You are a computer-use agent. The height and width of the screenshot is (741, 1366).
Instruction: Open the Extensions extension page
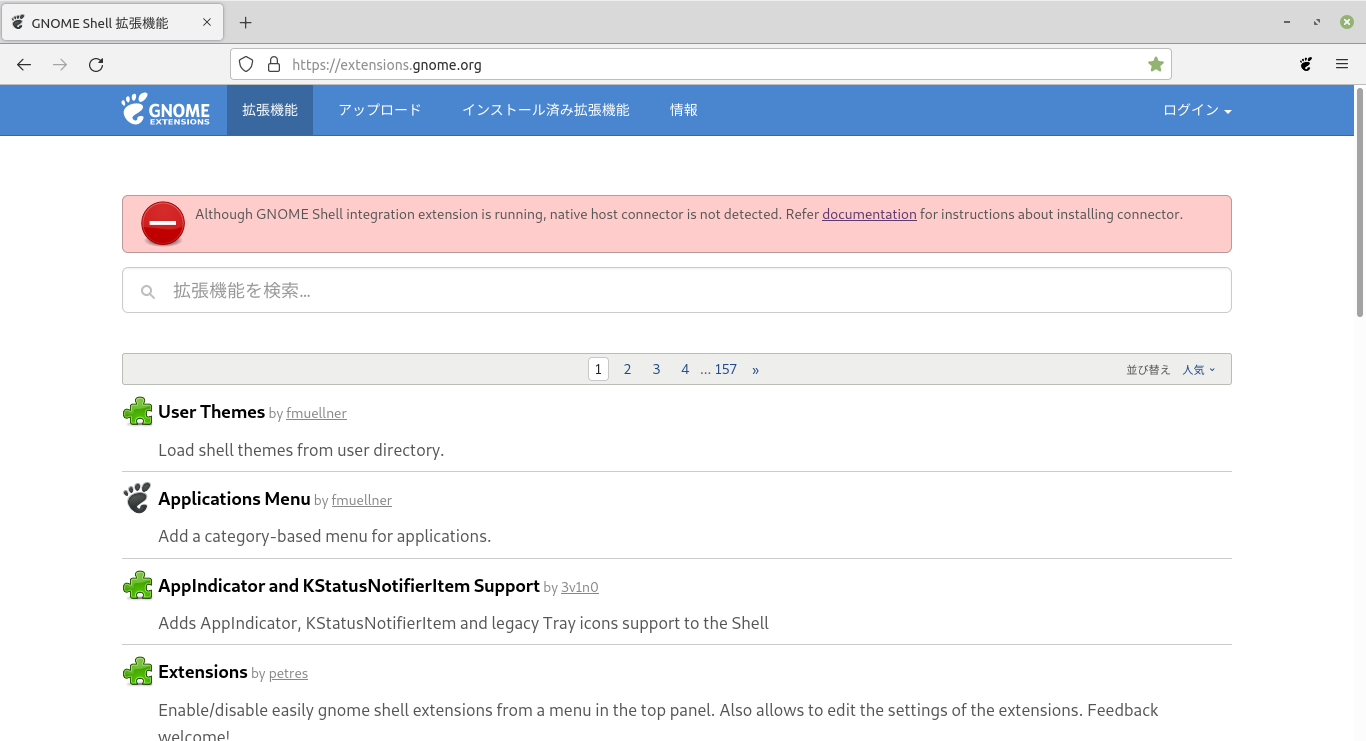(203, 671)
